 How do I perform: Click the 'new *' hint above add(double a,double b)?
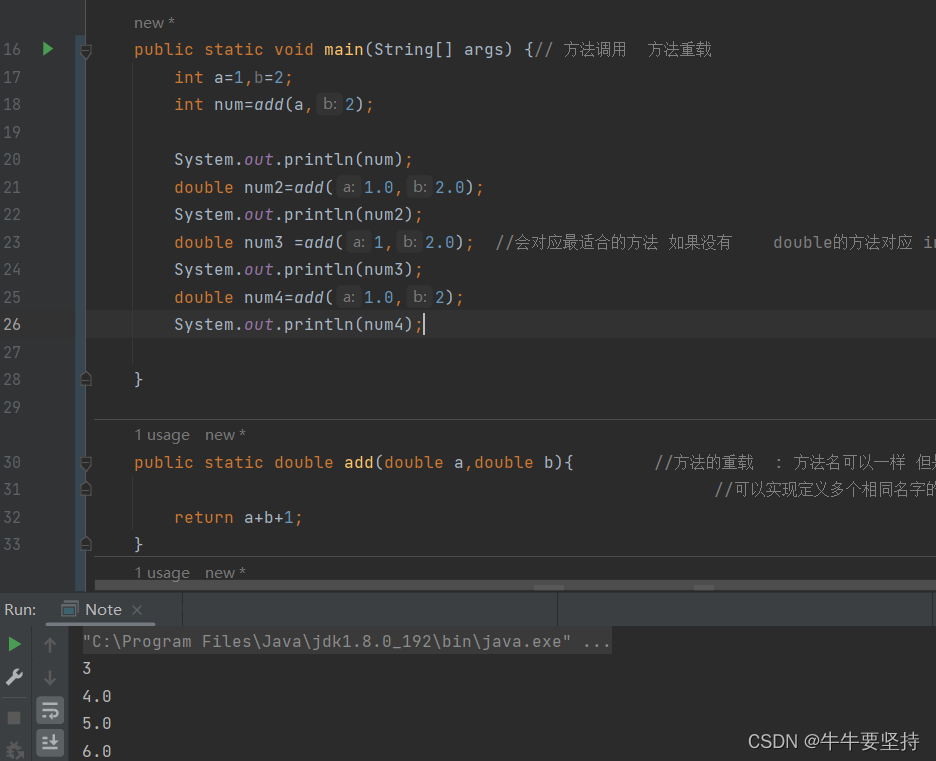pyautogui.click(x=225, y=435)
